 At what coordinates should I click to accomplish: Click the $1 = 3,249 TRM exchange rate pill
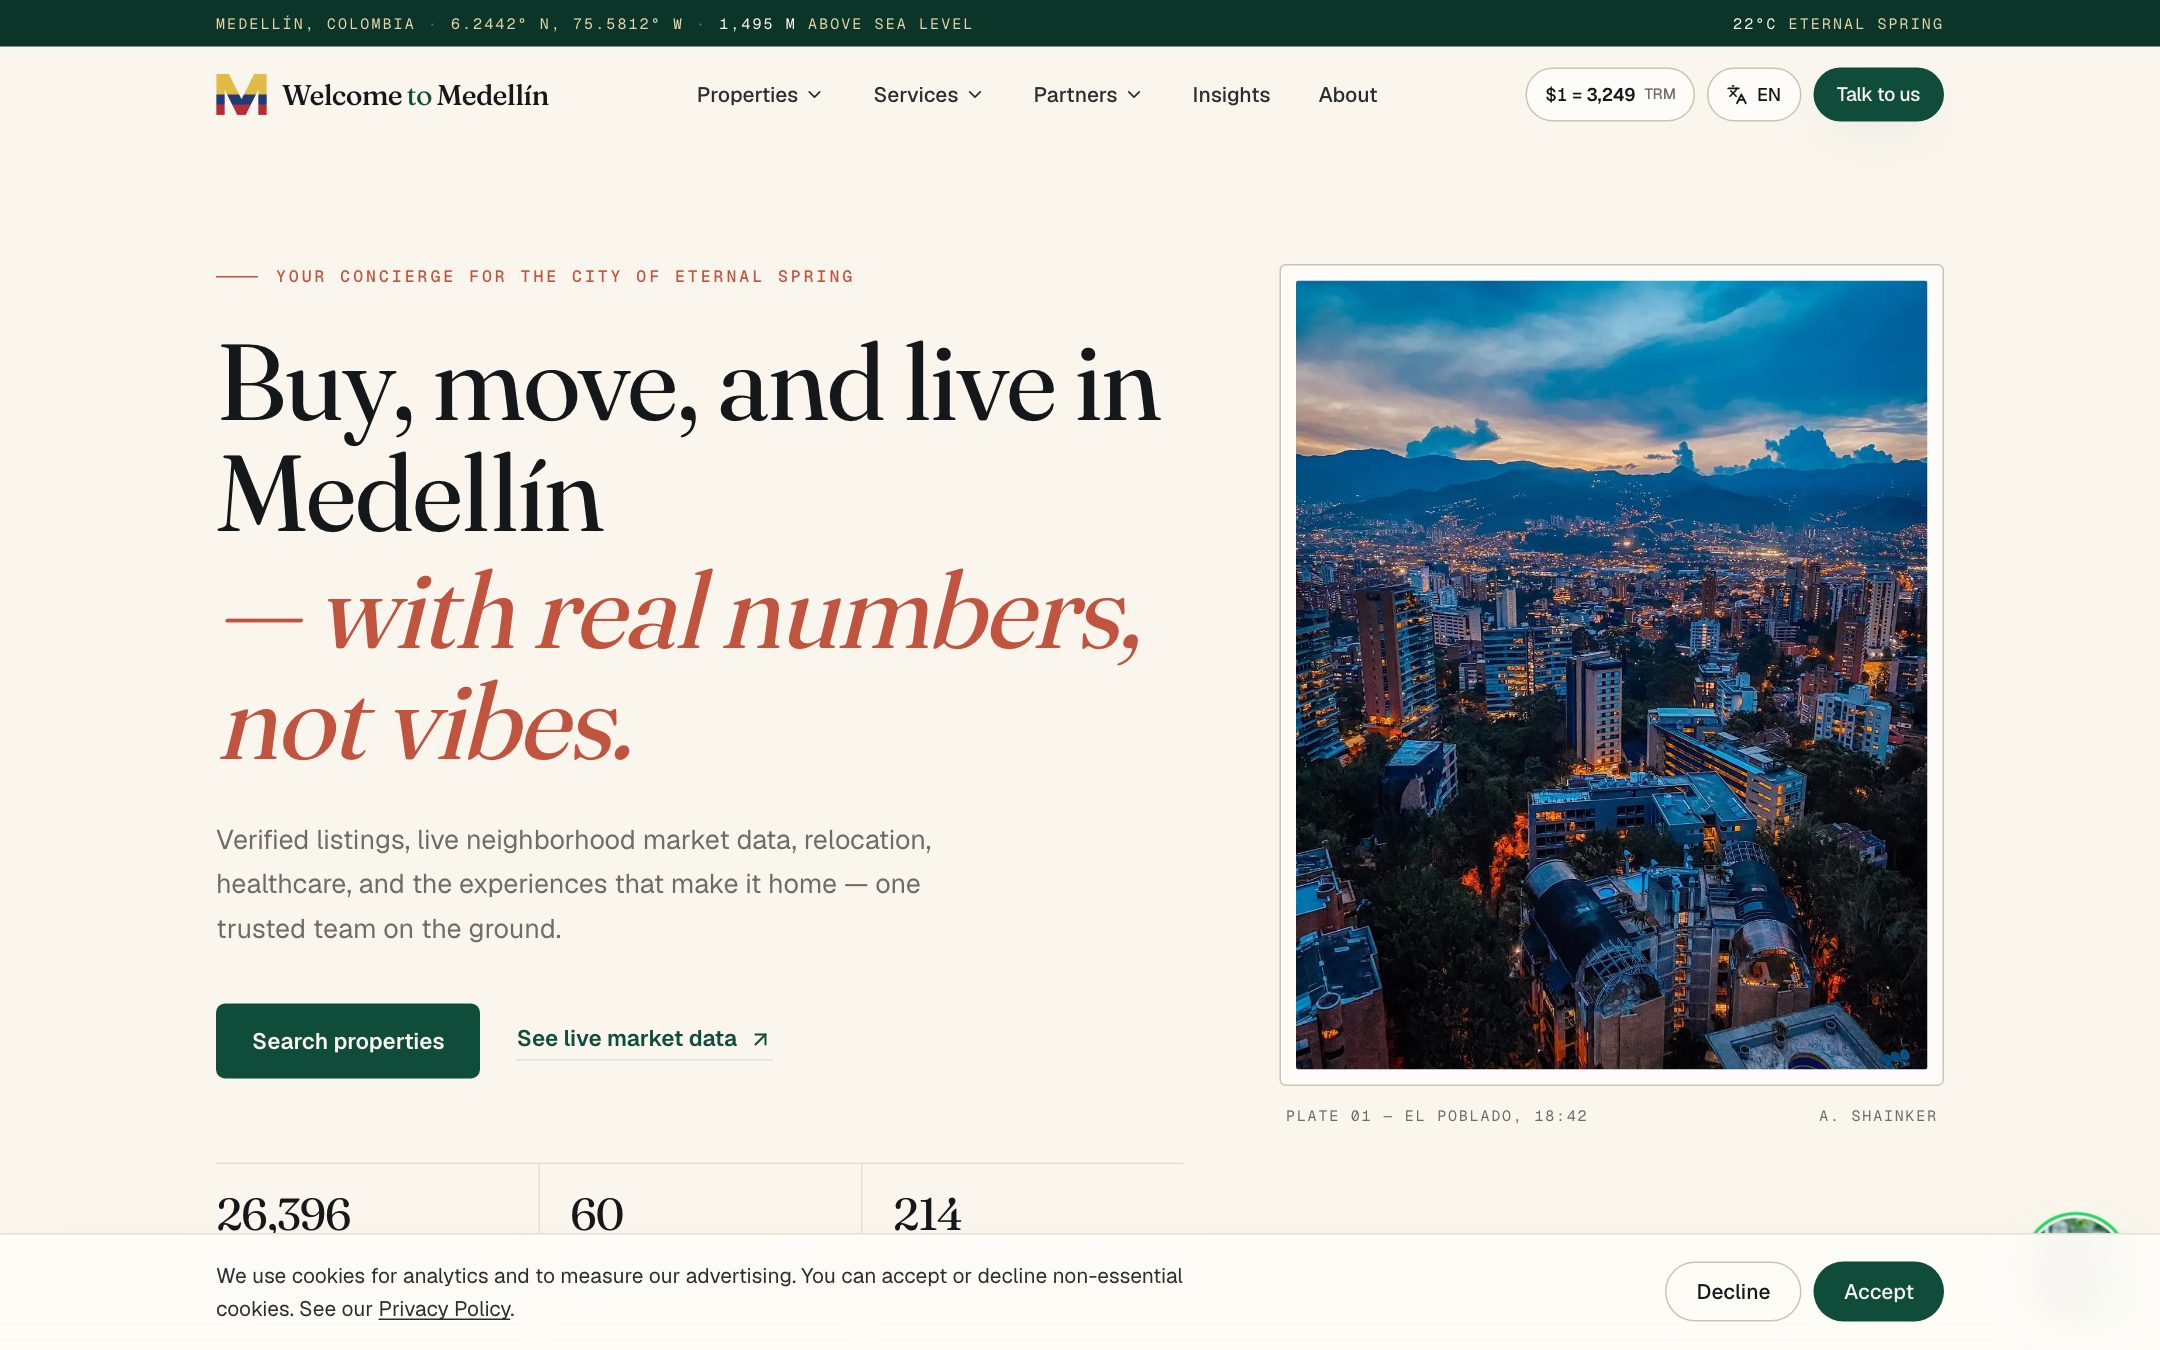pyautogui.click(x=1609, y=95)
